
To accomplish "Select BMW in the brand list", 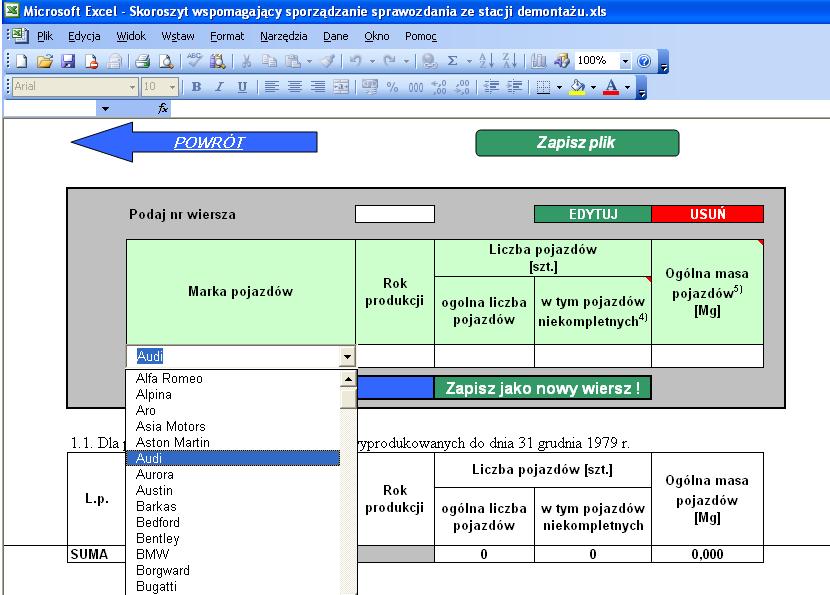I will tap(233, 554).
